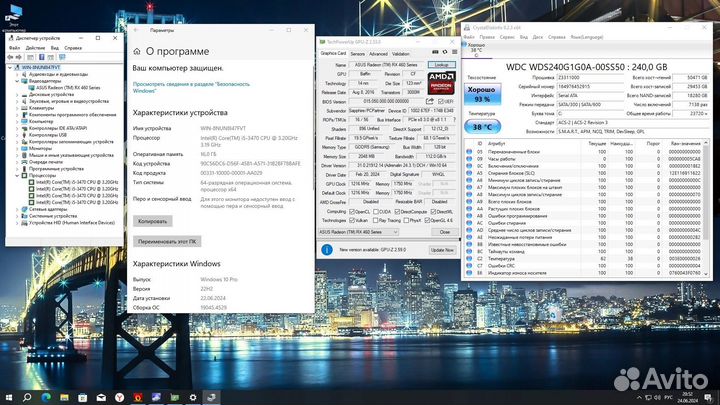Click the Хорошо 93 % health status box
This screenshot has height=405, width=720.
click(x=482, y=94)
